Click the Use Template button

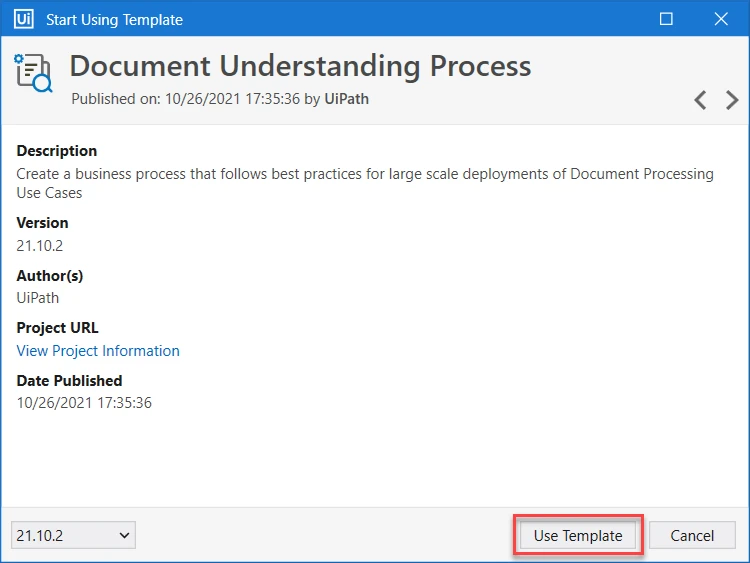click(578, 535)
